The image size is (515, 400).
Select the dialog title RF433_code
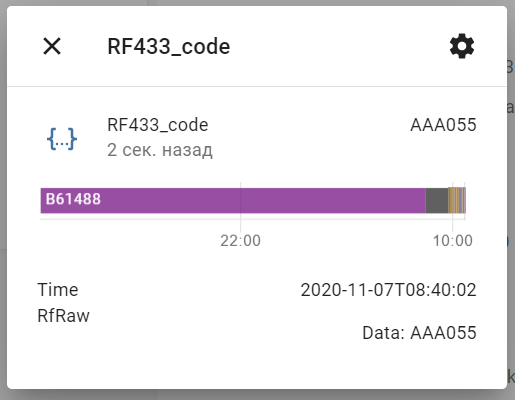pos(169,46)
